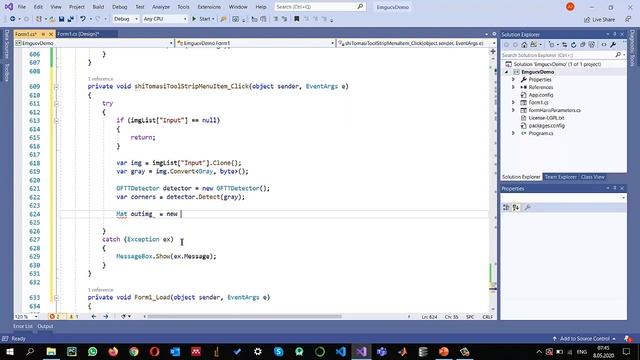Expand the References node
This screenshot has width=640, height=360.
[513, 87]
